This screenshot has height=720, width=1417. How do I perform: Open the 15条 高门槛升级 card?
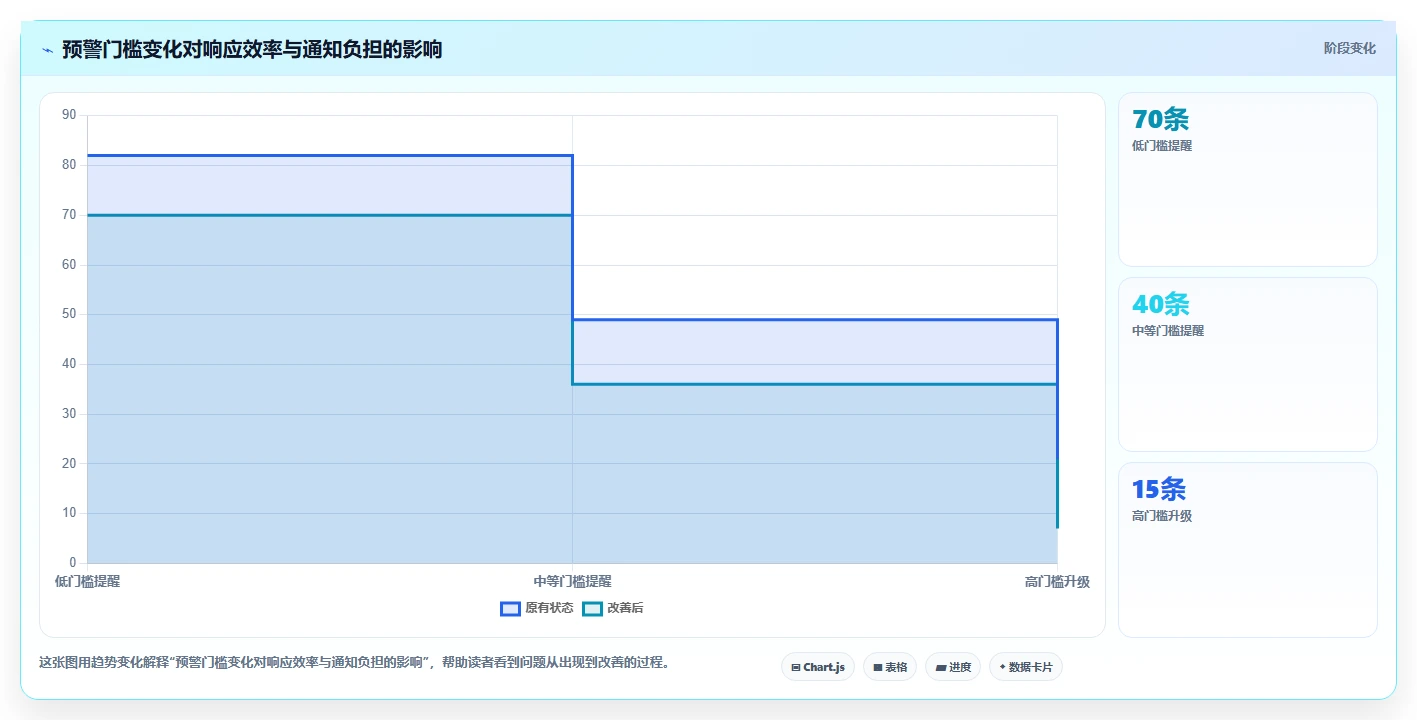click(1248, 549)
